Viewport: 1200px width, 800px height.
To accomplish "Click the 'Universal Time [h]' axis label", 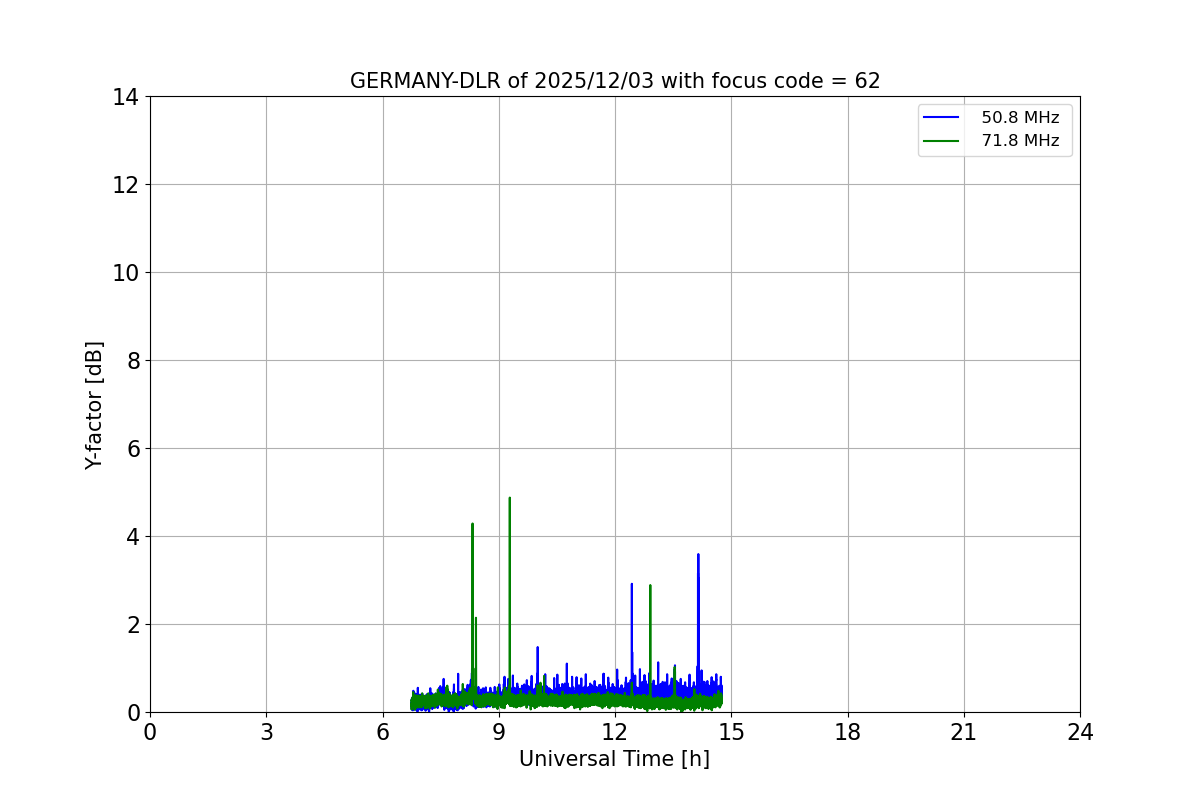I will click(614, 759).
